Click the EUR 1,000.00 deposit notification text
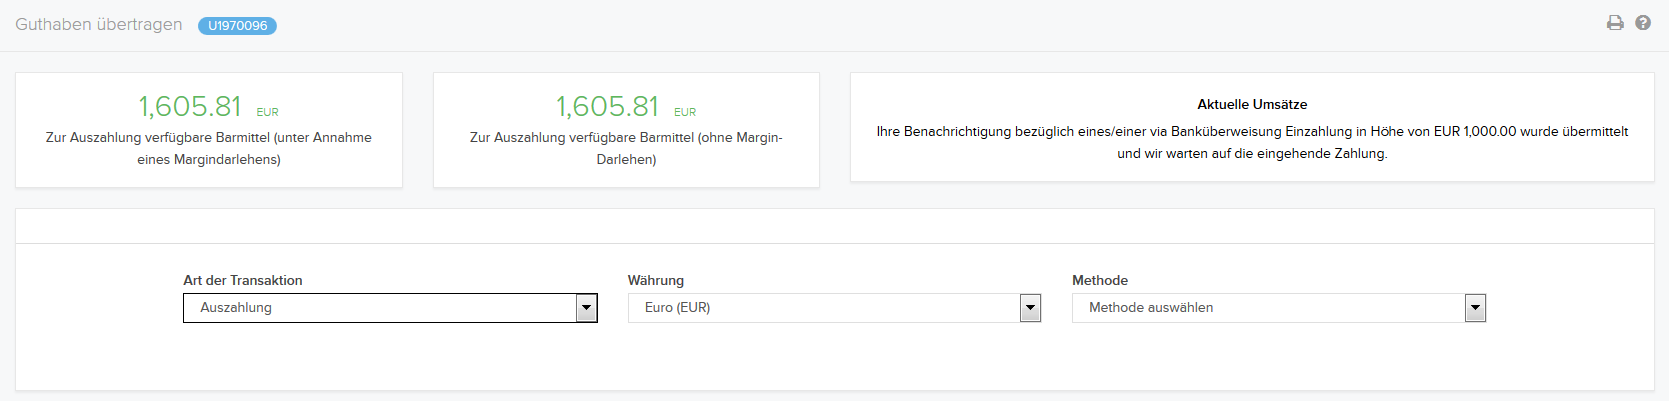 [x=1252, y=142]
